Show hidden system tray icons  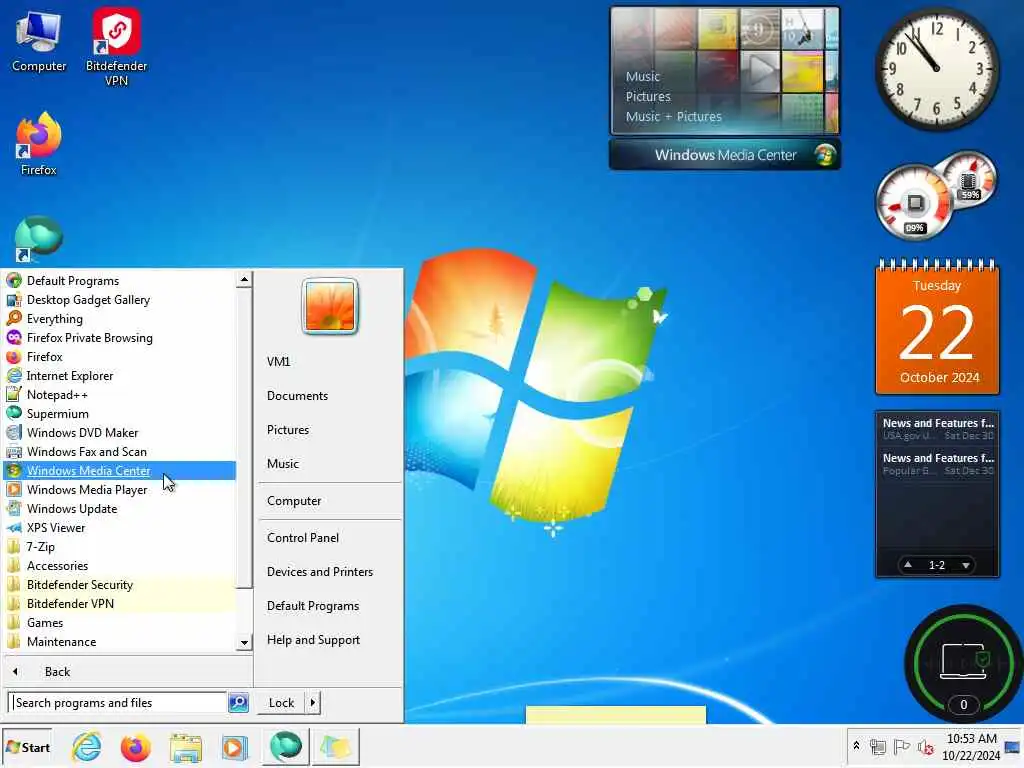(856, 745)
